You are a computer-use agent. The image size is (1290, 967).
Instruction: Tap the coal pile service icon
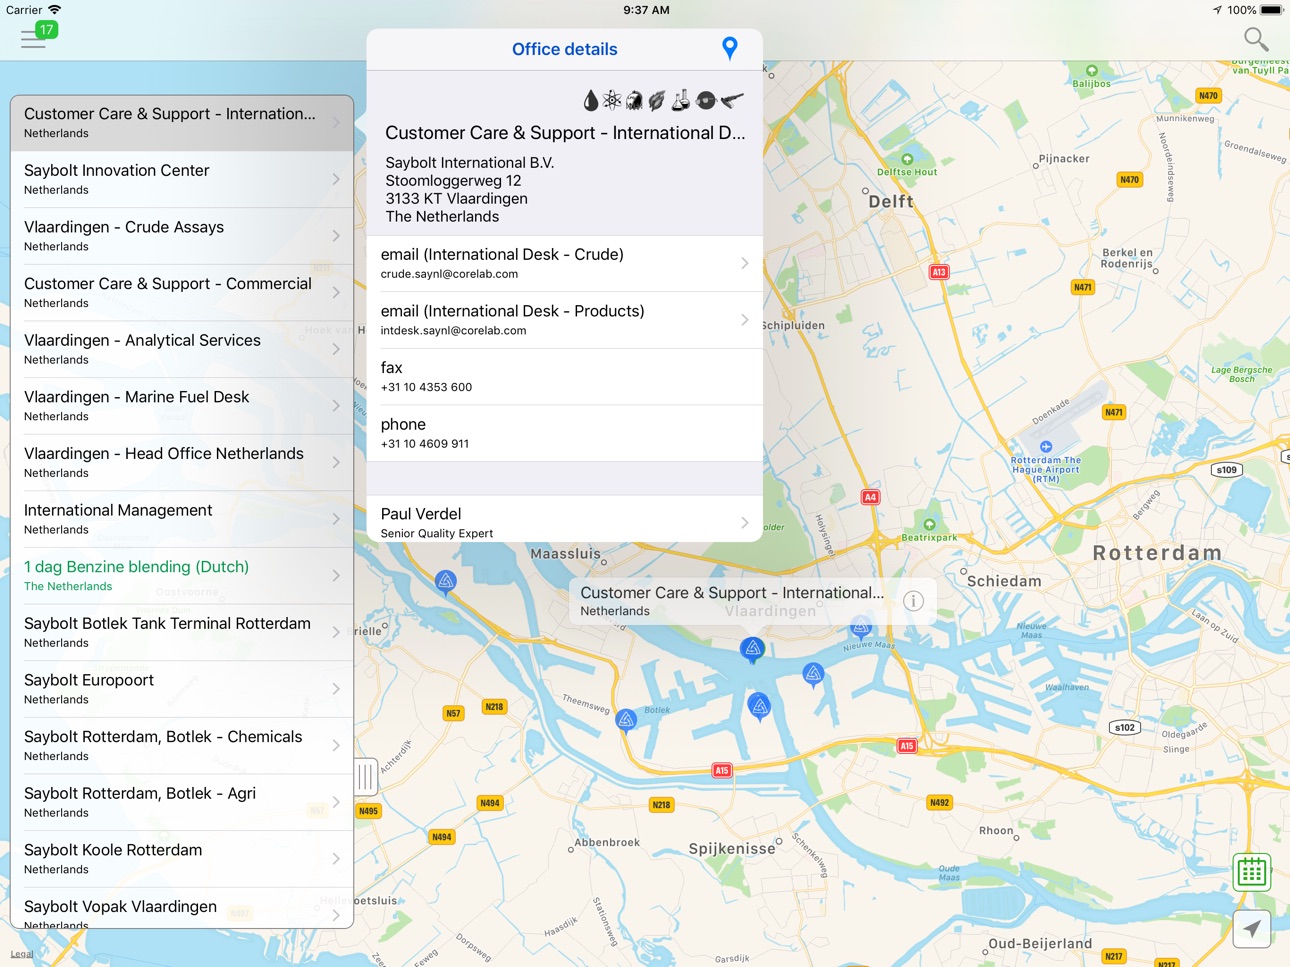tap(634, 100)
